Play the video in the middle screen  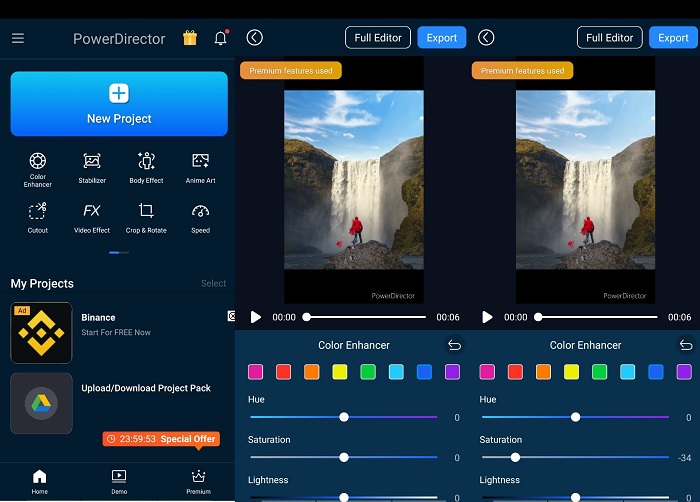tap(255, 317)
